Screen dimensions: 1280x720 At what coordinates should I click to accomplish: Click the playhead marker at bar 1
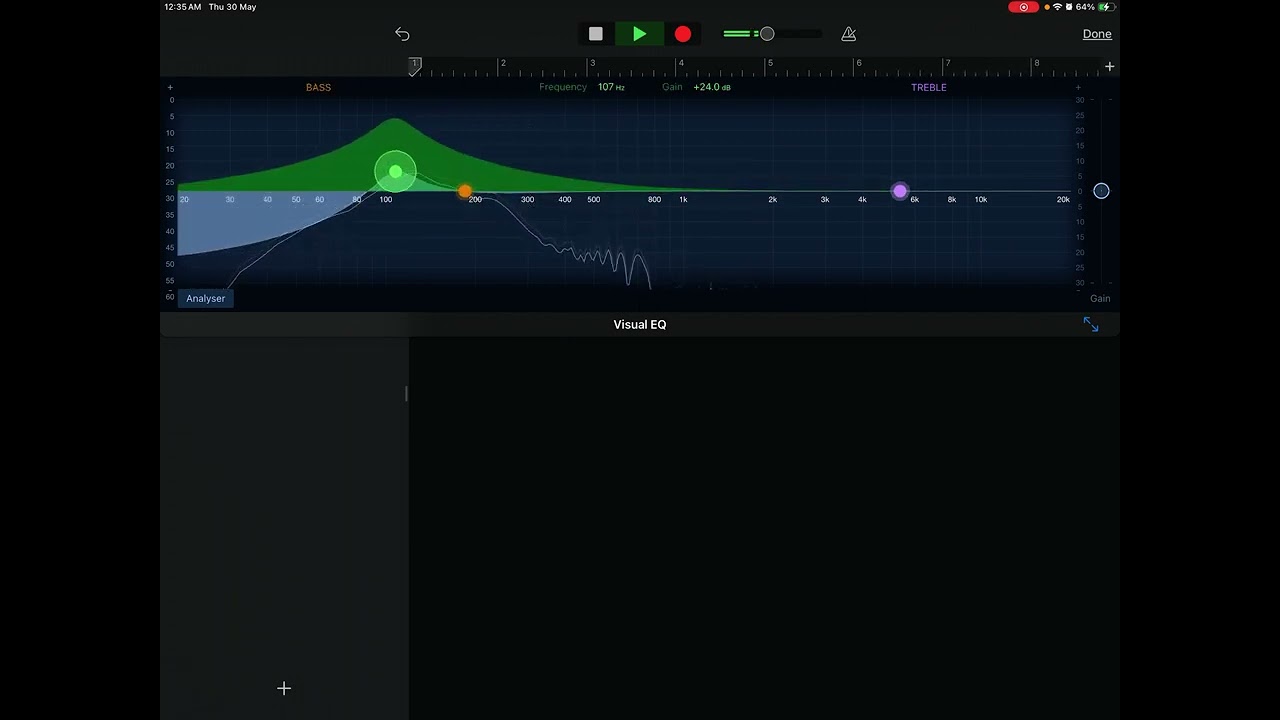tap(414, 66)
